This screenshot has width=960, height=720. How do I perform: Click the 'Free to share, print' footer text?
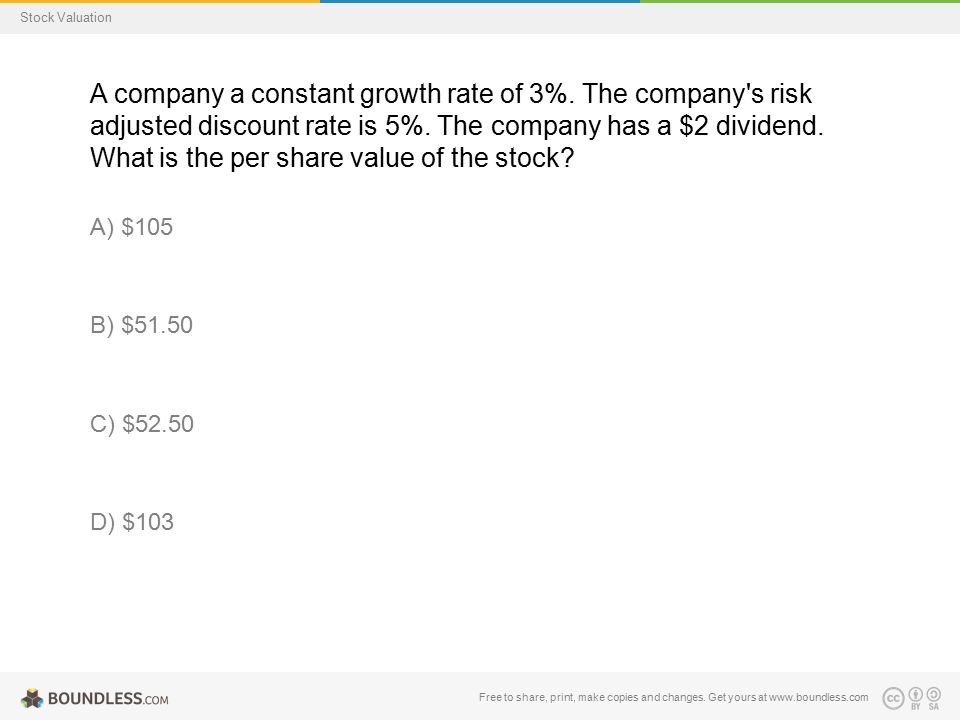[527, 697]
